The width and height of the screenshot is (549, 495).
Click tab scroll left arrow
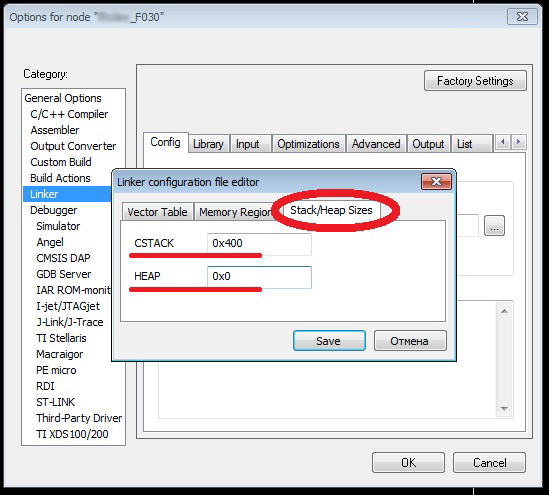(503, 142)
